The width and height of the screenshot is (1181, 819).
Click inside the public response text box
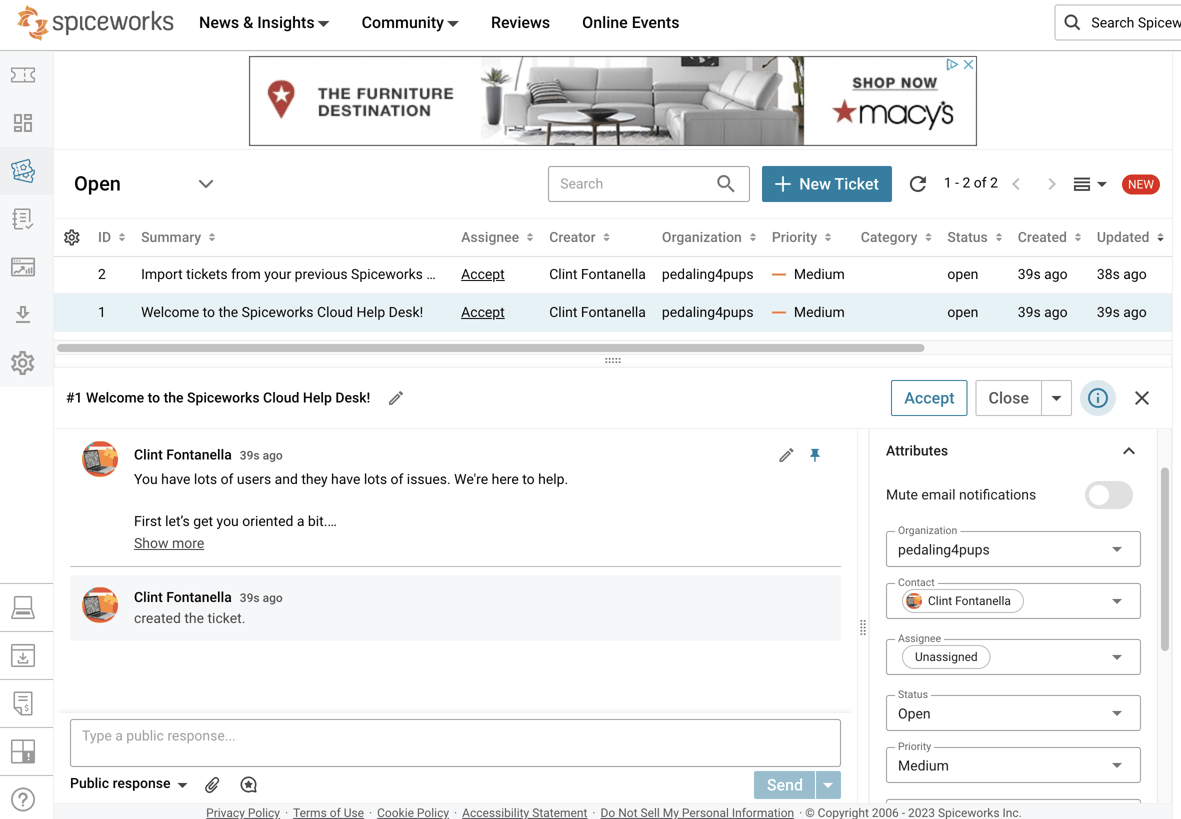pyautogui.click(x=455, y=741)
